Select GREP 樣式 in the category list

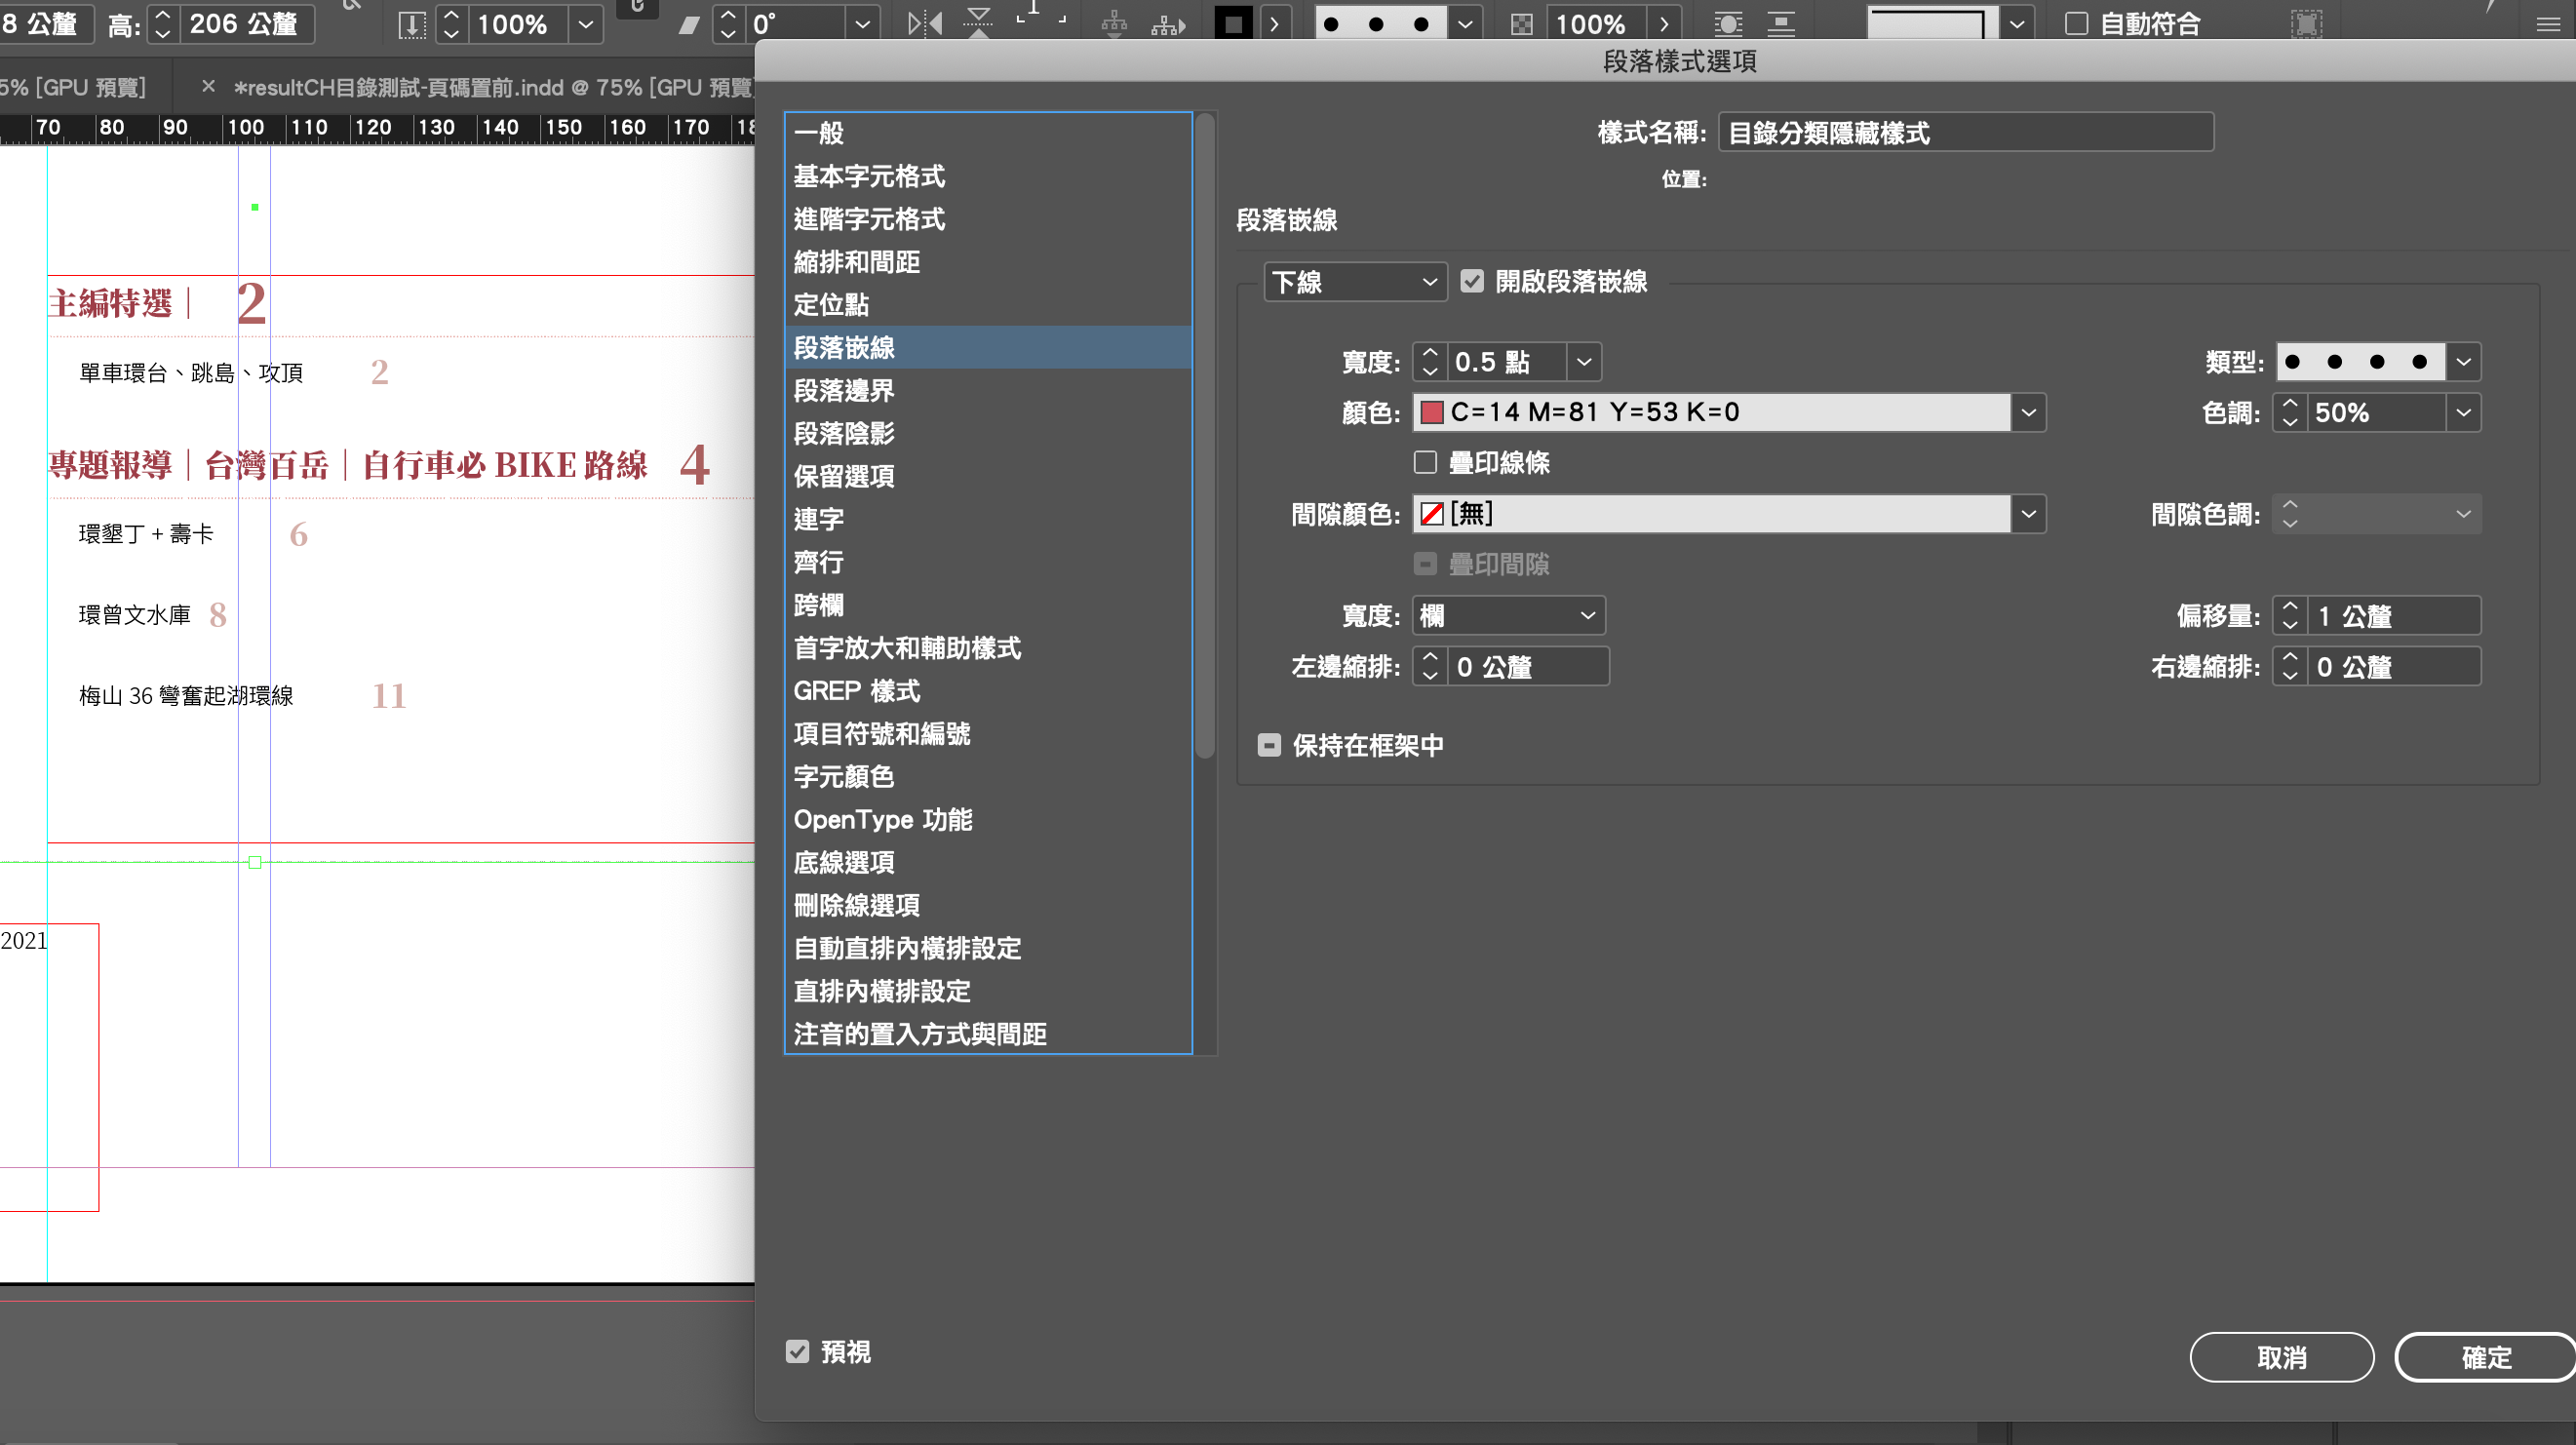tap(856, 691)
